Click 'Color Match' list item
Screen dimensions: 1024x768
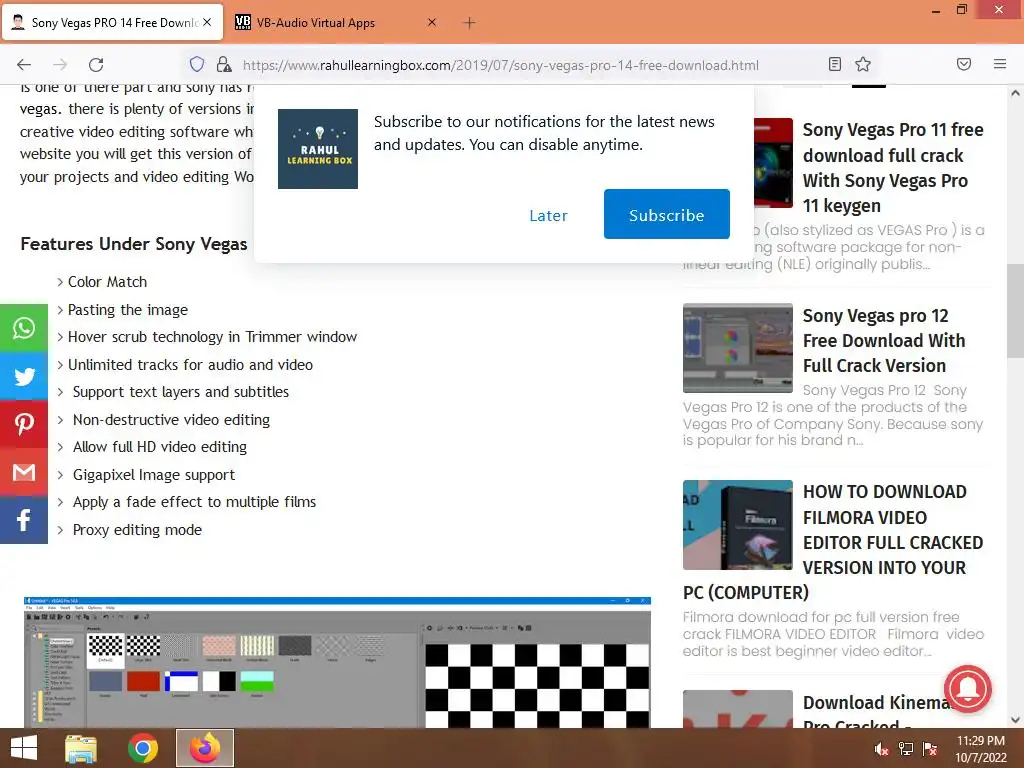pos(108,281)
